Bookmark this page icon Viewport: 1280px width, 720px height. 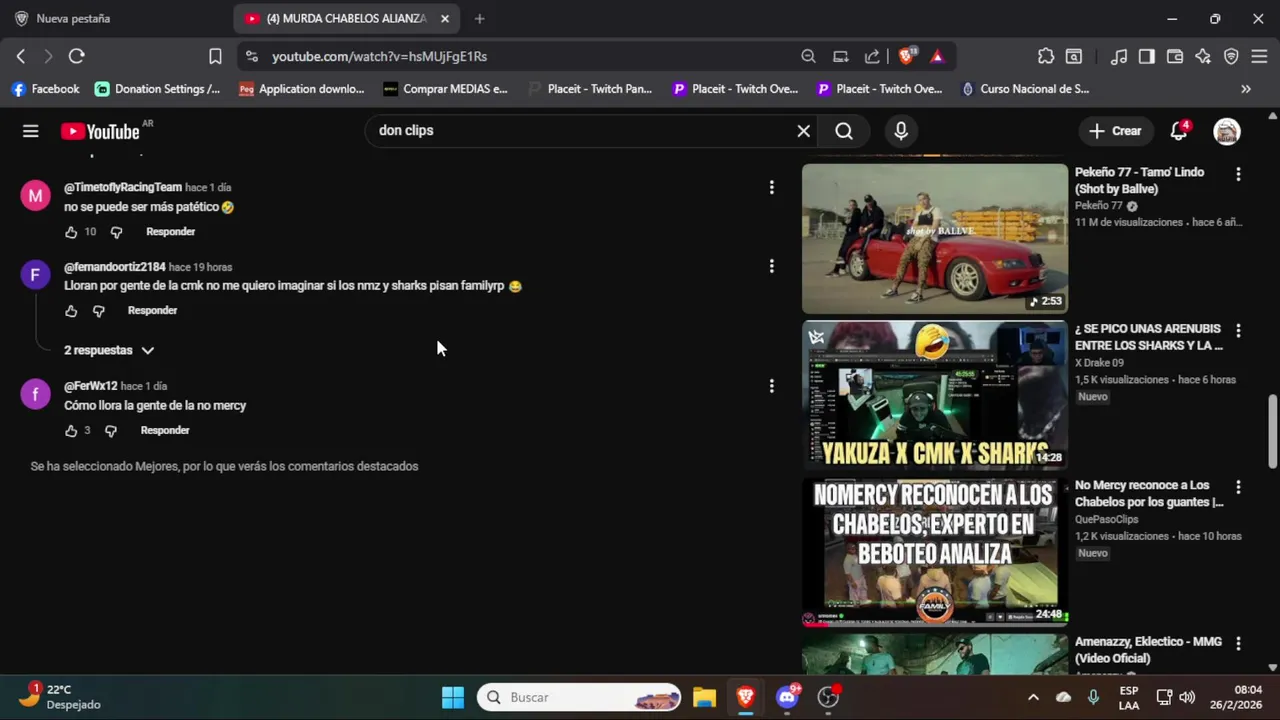pyautogui.click(x=215, y=56)
